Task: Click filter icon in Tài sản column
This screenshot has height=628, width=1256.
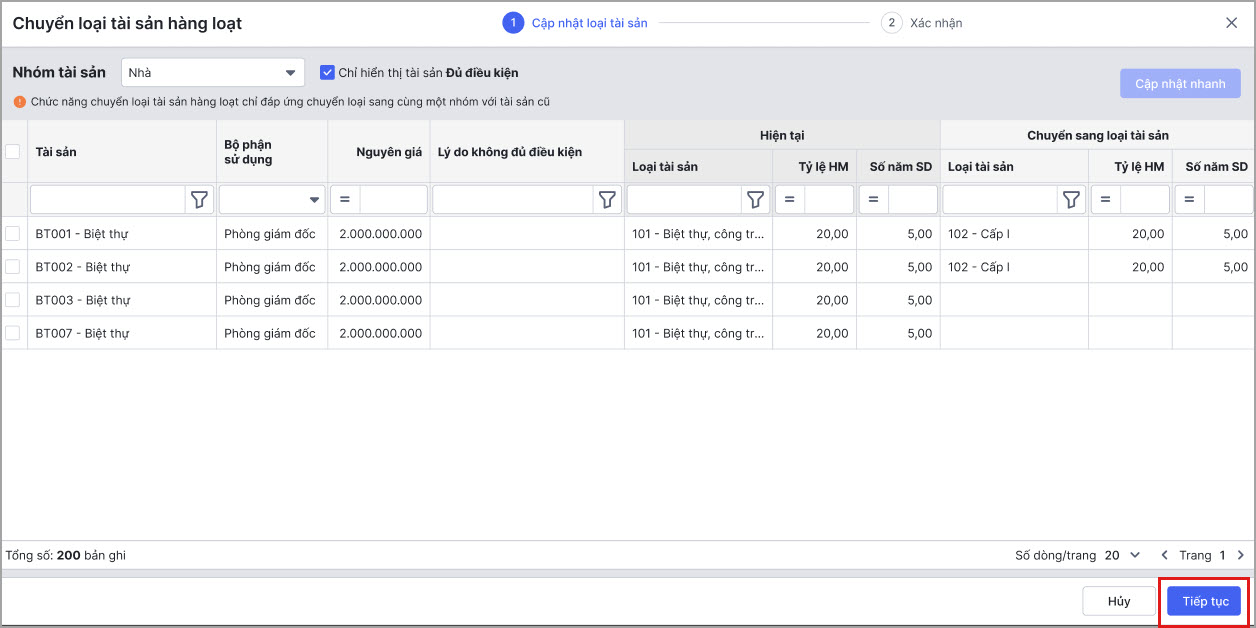Action: pyautogui.click(x=200, y=200)
